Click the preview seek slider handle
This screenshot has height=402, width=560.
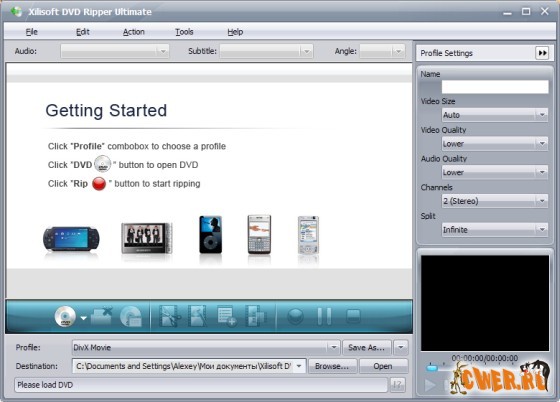click(432, 367)
